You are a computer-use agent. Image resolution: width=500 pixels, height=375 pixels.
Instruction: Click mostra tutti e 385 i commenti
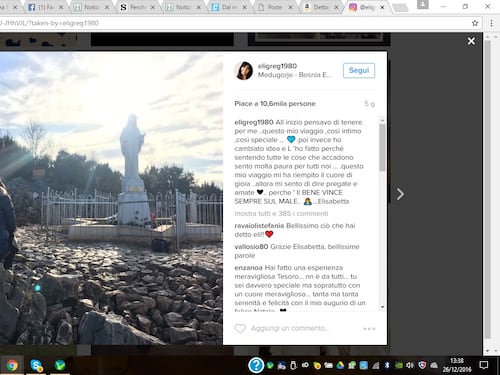pyautogui.click(x=281, y=213)
